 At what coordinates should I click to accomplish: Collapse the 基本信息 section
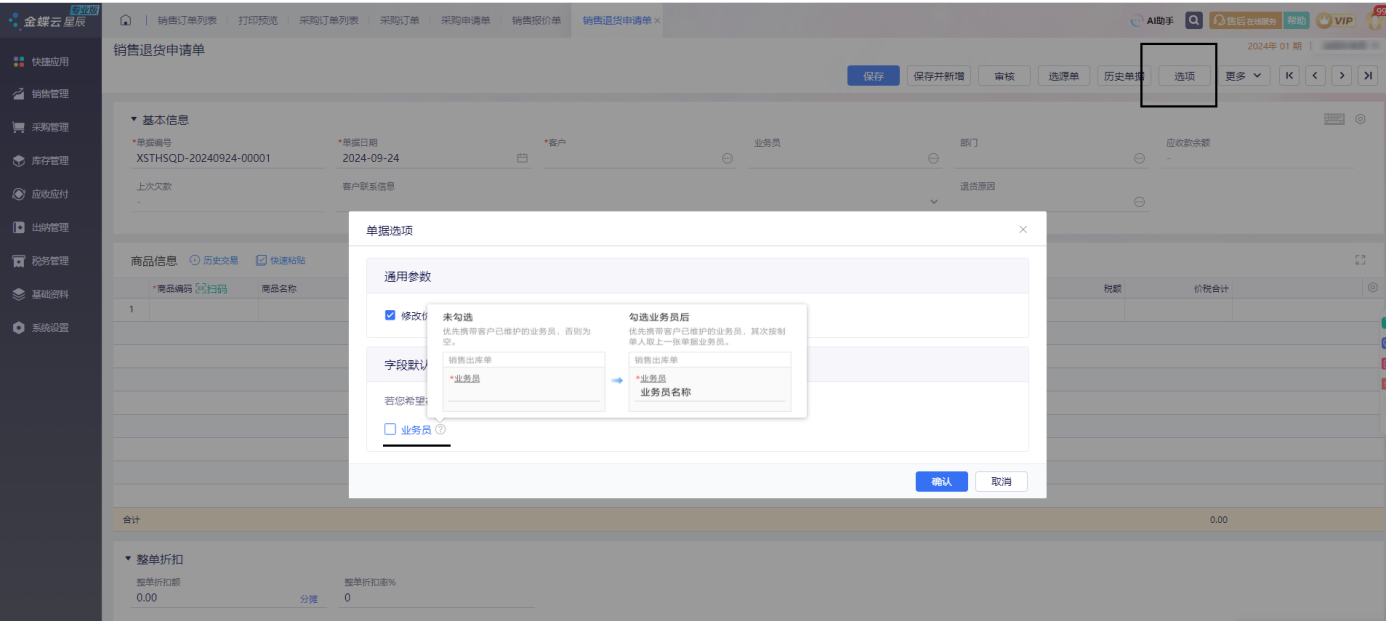click(134, 119)
